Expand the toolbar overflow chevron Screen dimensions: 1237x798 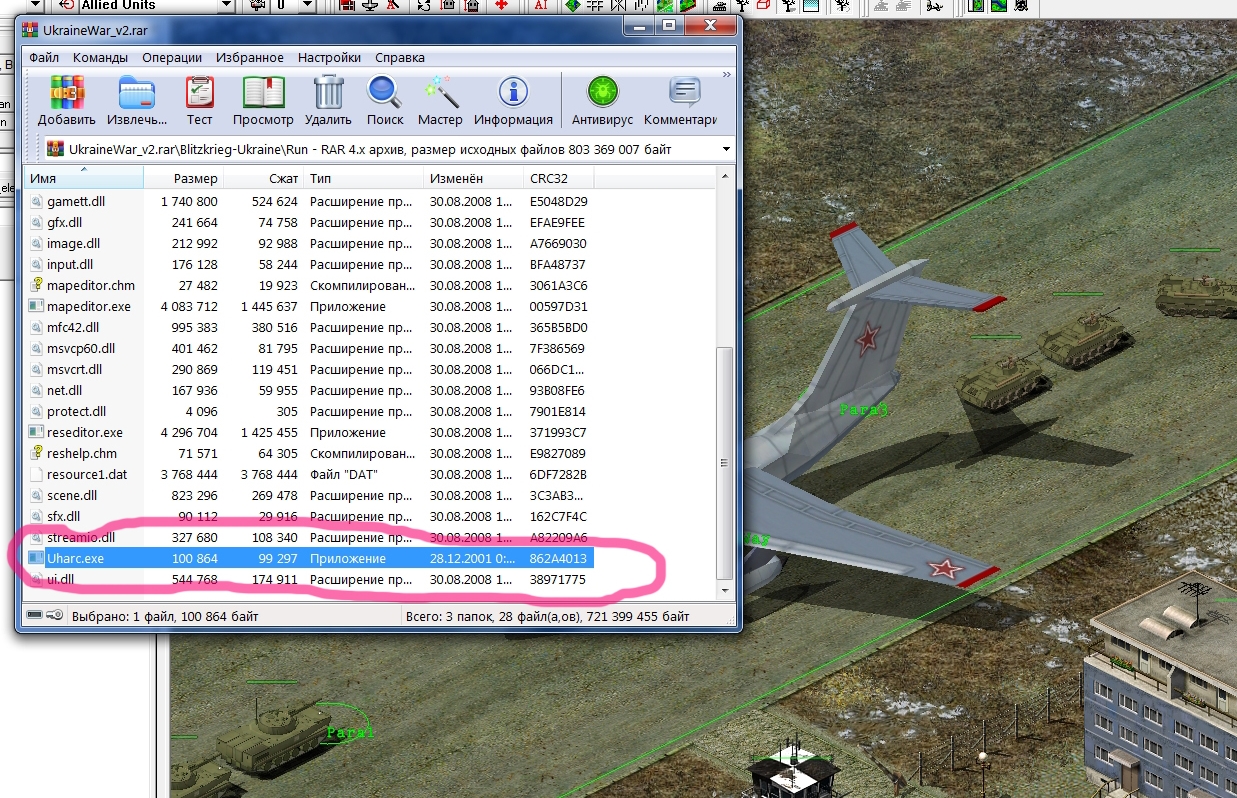click(x=728, y=75)
